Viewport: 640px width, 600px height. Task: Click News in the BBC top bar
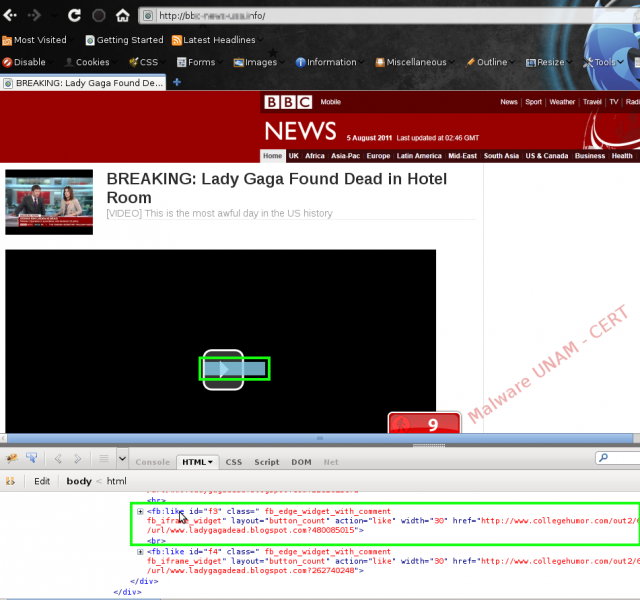509,102
